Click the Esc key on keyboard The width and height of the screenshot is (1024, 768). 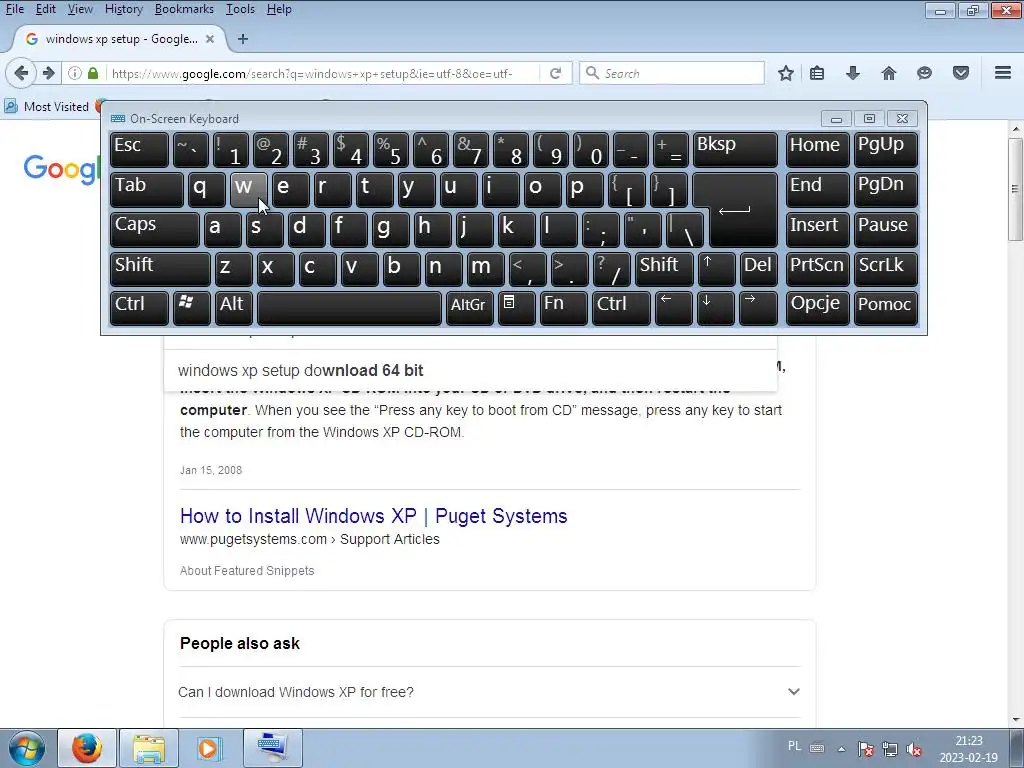tap(139, 150)
